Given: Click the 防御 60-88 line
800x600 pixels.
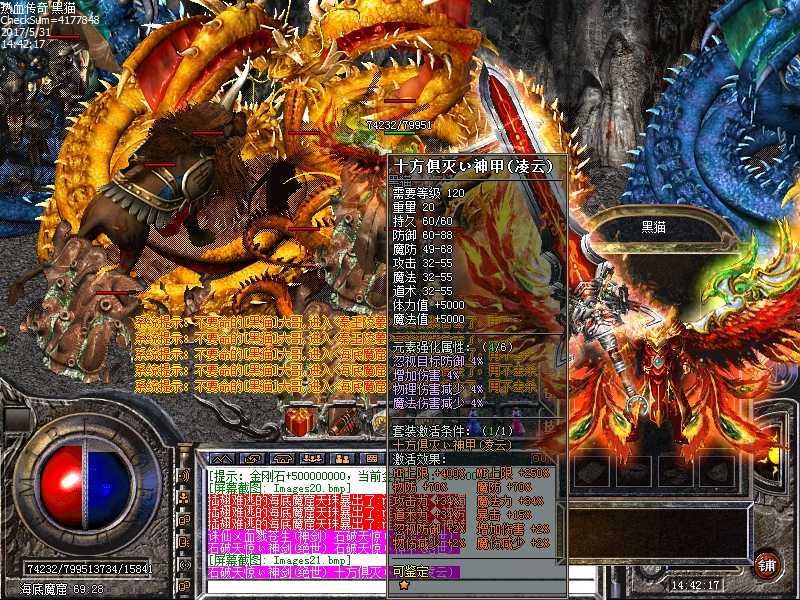Looking at the screenshot, I should 422,235.
